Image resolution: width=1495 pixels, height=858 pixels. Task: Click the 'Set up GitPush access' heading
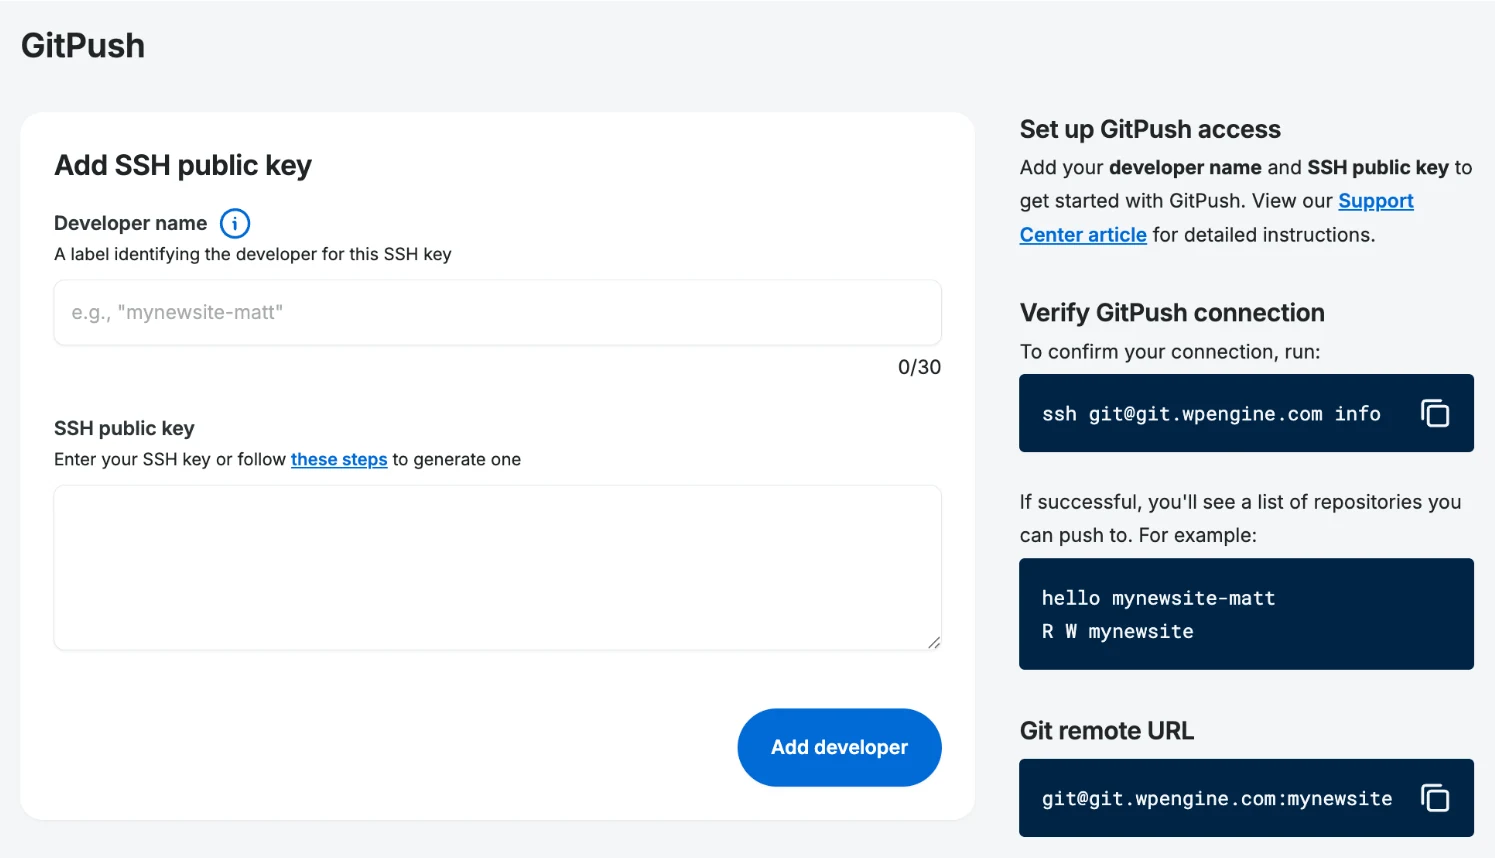point(1150,129)
